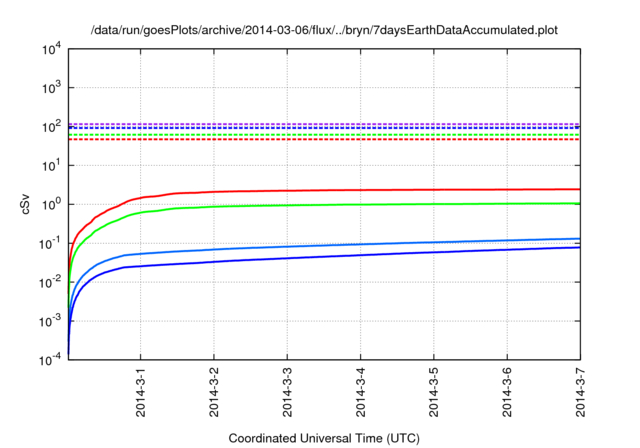Click the cSv y-axis label

pos(25,204)
